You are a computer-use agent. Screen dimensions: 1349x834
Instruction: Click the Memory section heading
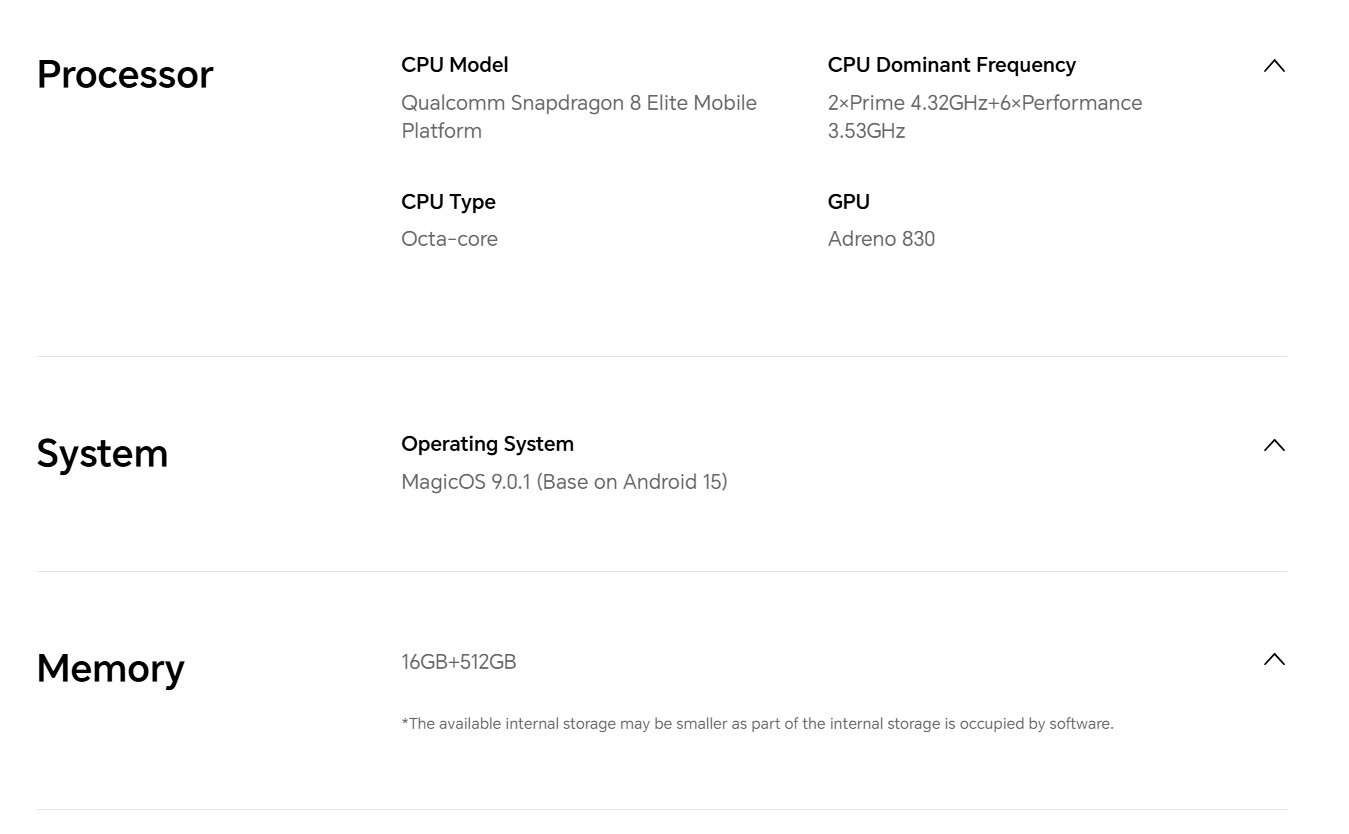(x=110, y=668)
